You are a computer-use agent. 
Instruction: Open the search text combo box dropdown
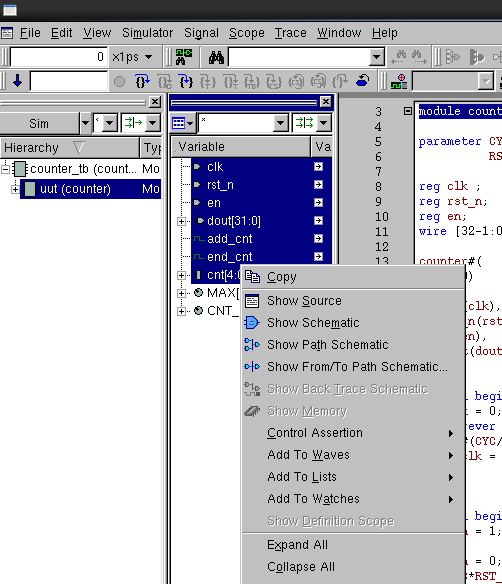pos(376,57)
